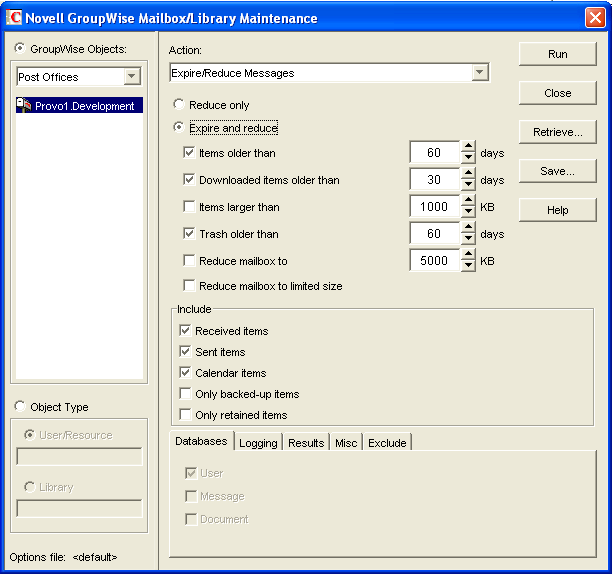The image size is (612, 574).
Task: Click the Provo1.Development post office icon
Action: 23,105
